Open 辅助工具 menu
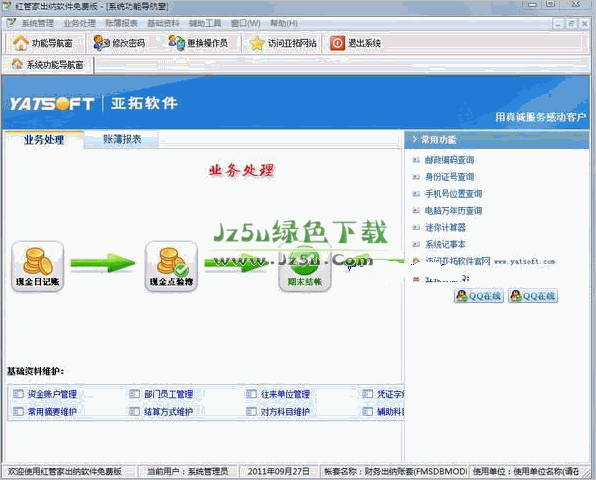Image resolution: width=596 pixels, height=480 pixels. pyautogui.click(x=205, y=23)
